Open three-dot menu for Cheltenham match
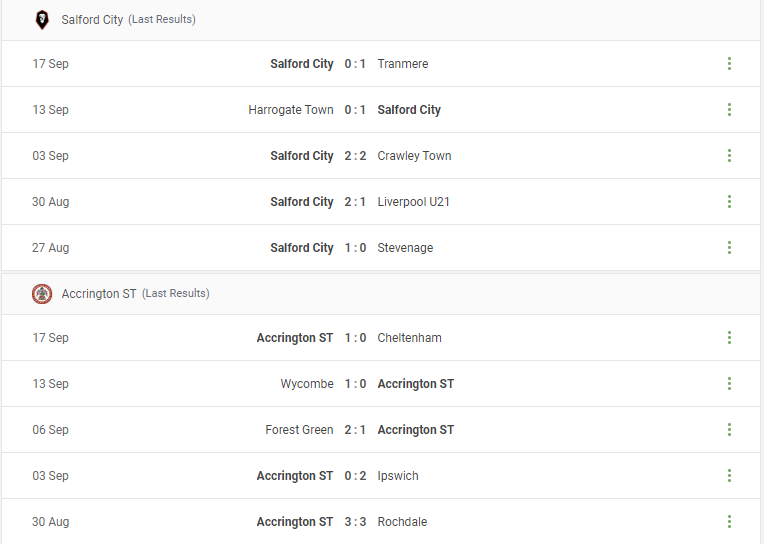Image resolution: width=764 pixels, height=544 pixels. click(729, 338)
